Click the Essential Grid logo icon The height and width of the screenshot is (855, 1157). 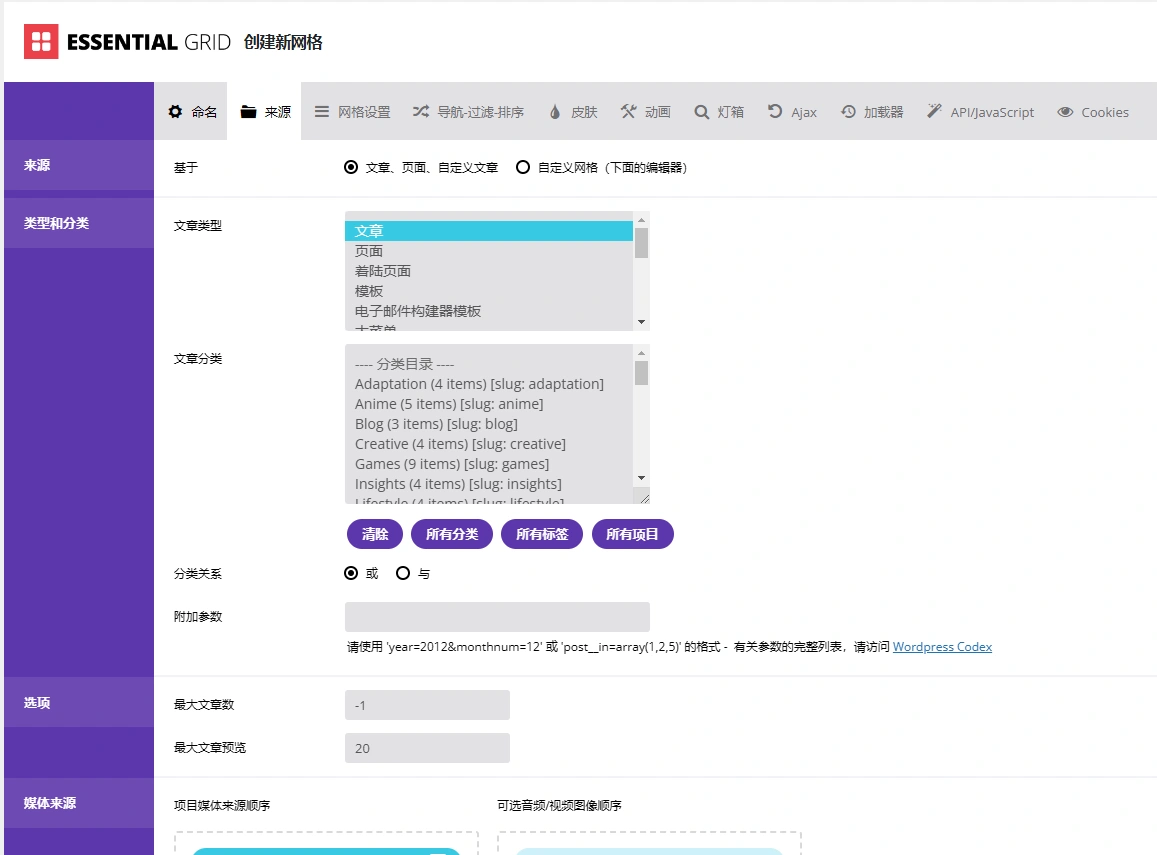[x=40, y=42]
